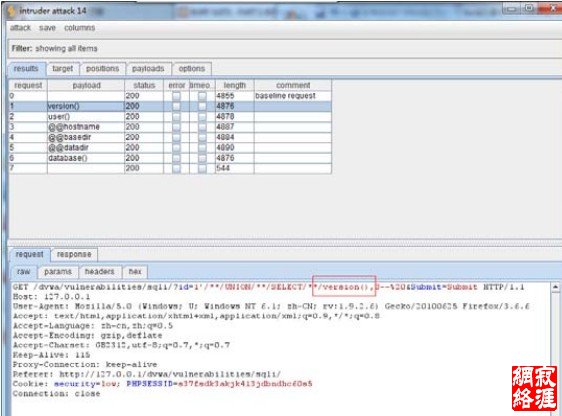Sort by the status column header
The width and height of the screenshot is (562, 416).
click(144, 86)
